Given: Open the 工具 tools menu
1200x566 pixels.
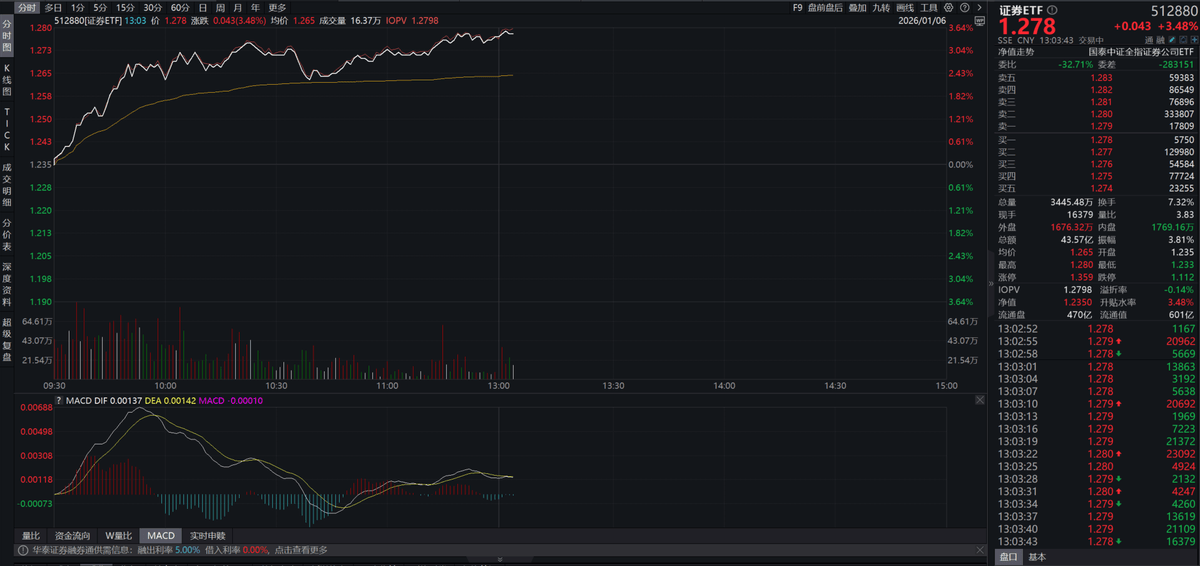Looking at the screenshot, I should coord(929,7).
